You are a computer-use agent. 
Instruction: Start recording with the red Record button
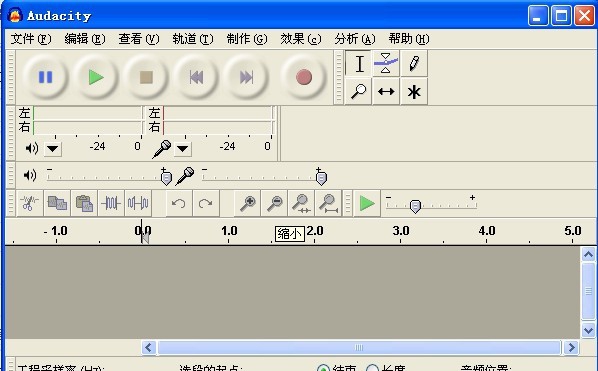pos(304,77)
